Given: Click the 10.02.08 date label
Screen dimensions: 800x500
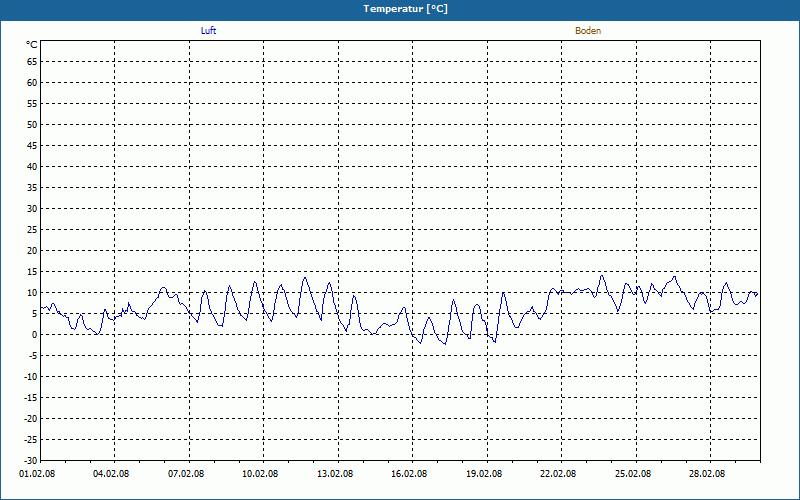Looking at the screenshot, I should [x=260, y=474].
